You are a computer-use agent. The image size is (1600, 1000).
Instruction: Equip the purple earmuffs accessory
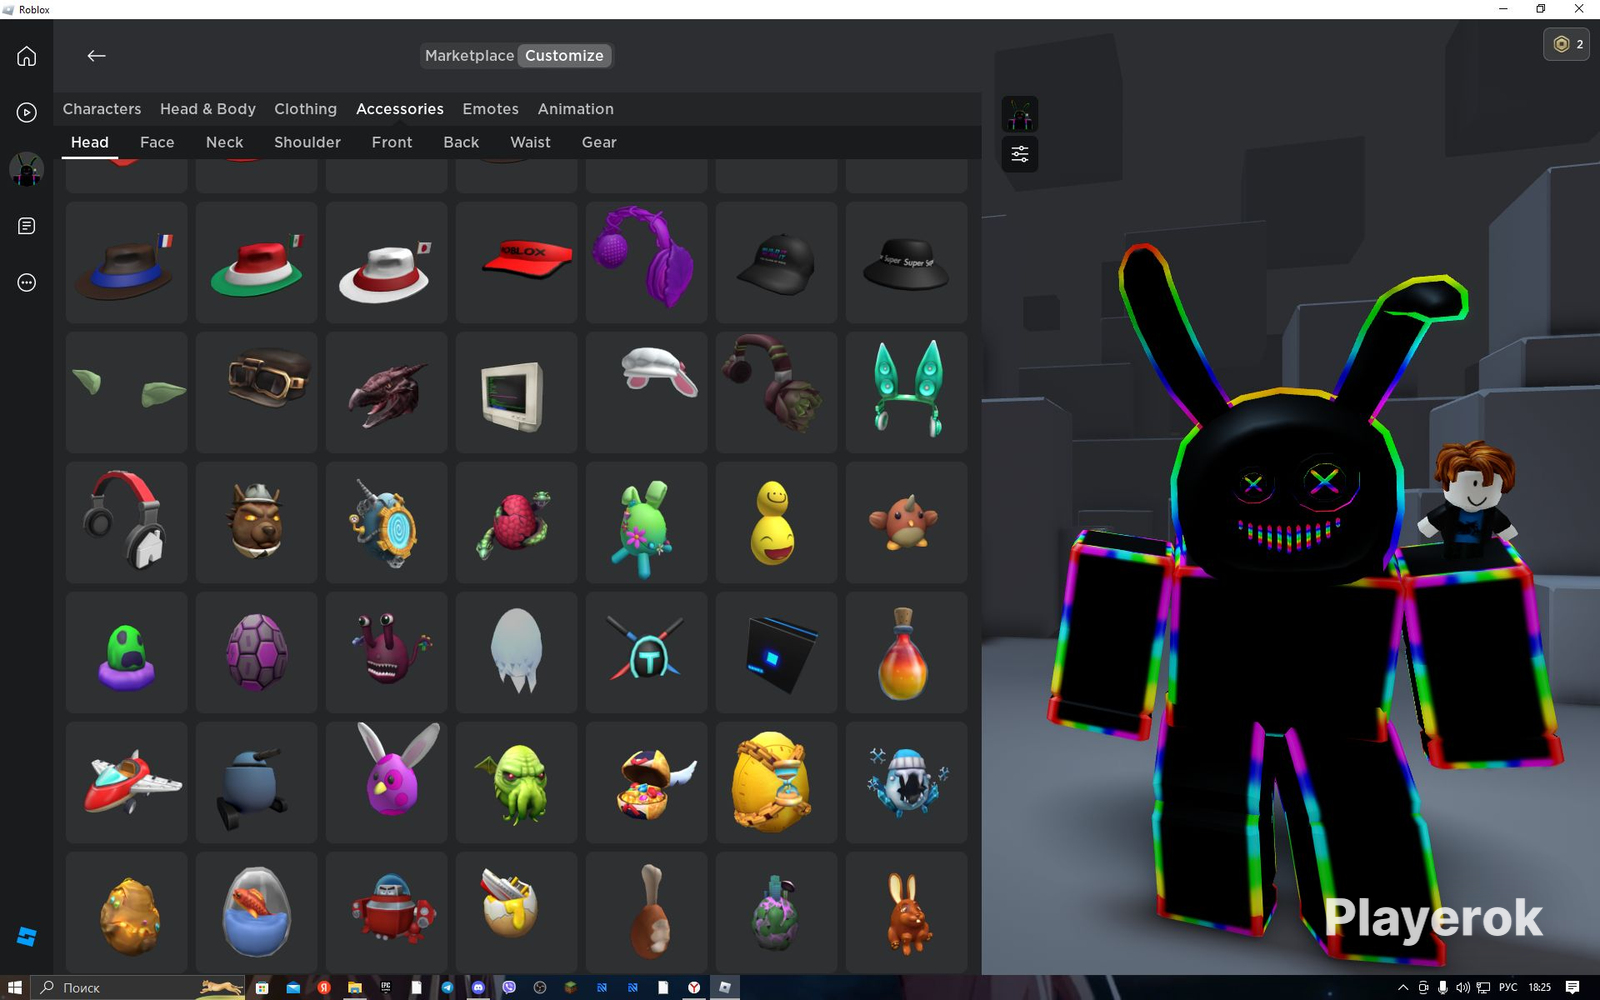(x=647, y=262)
